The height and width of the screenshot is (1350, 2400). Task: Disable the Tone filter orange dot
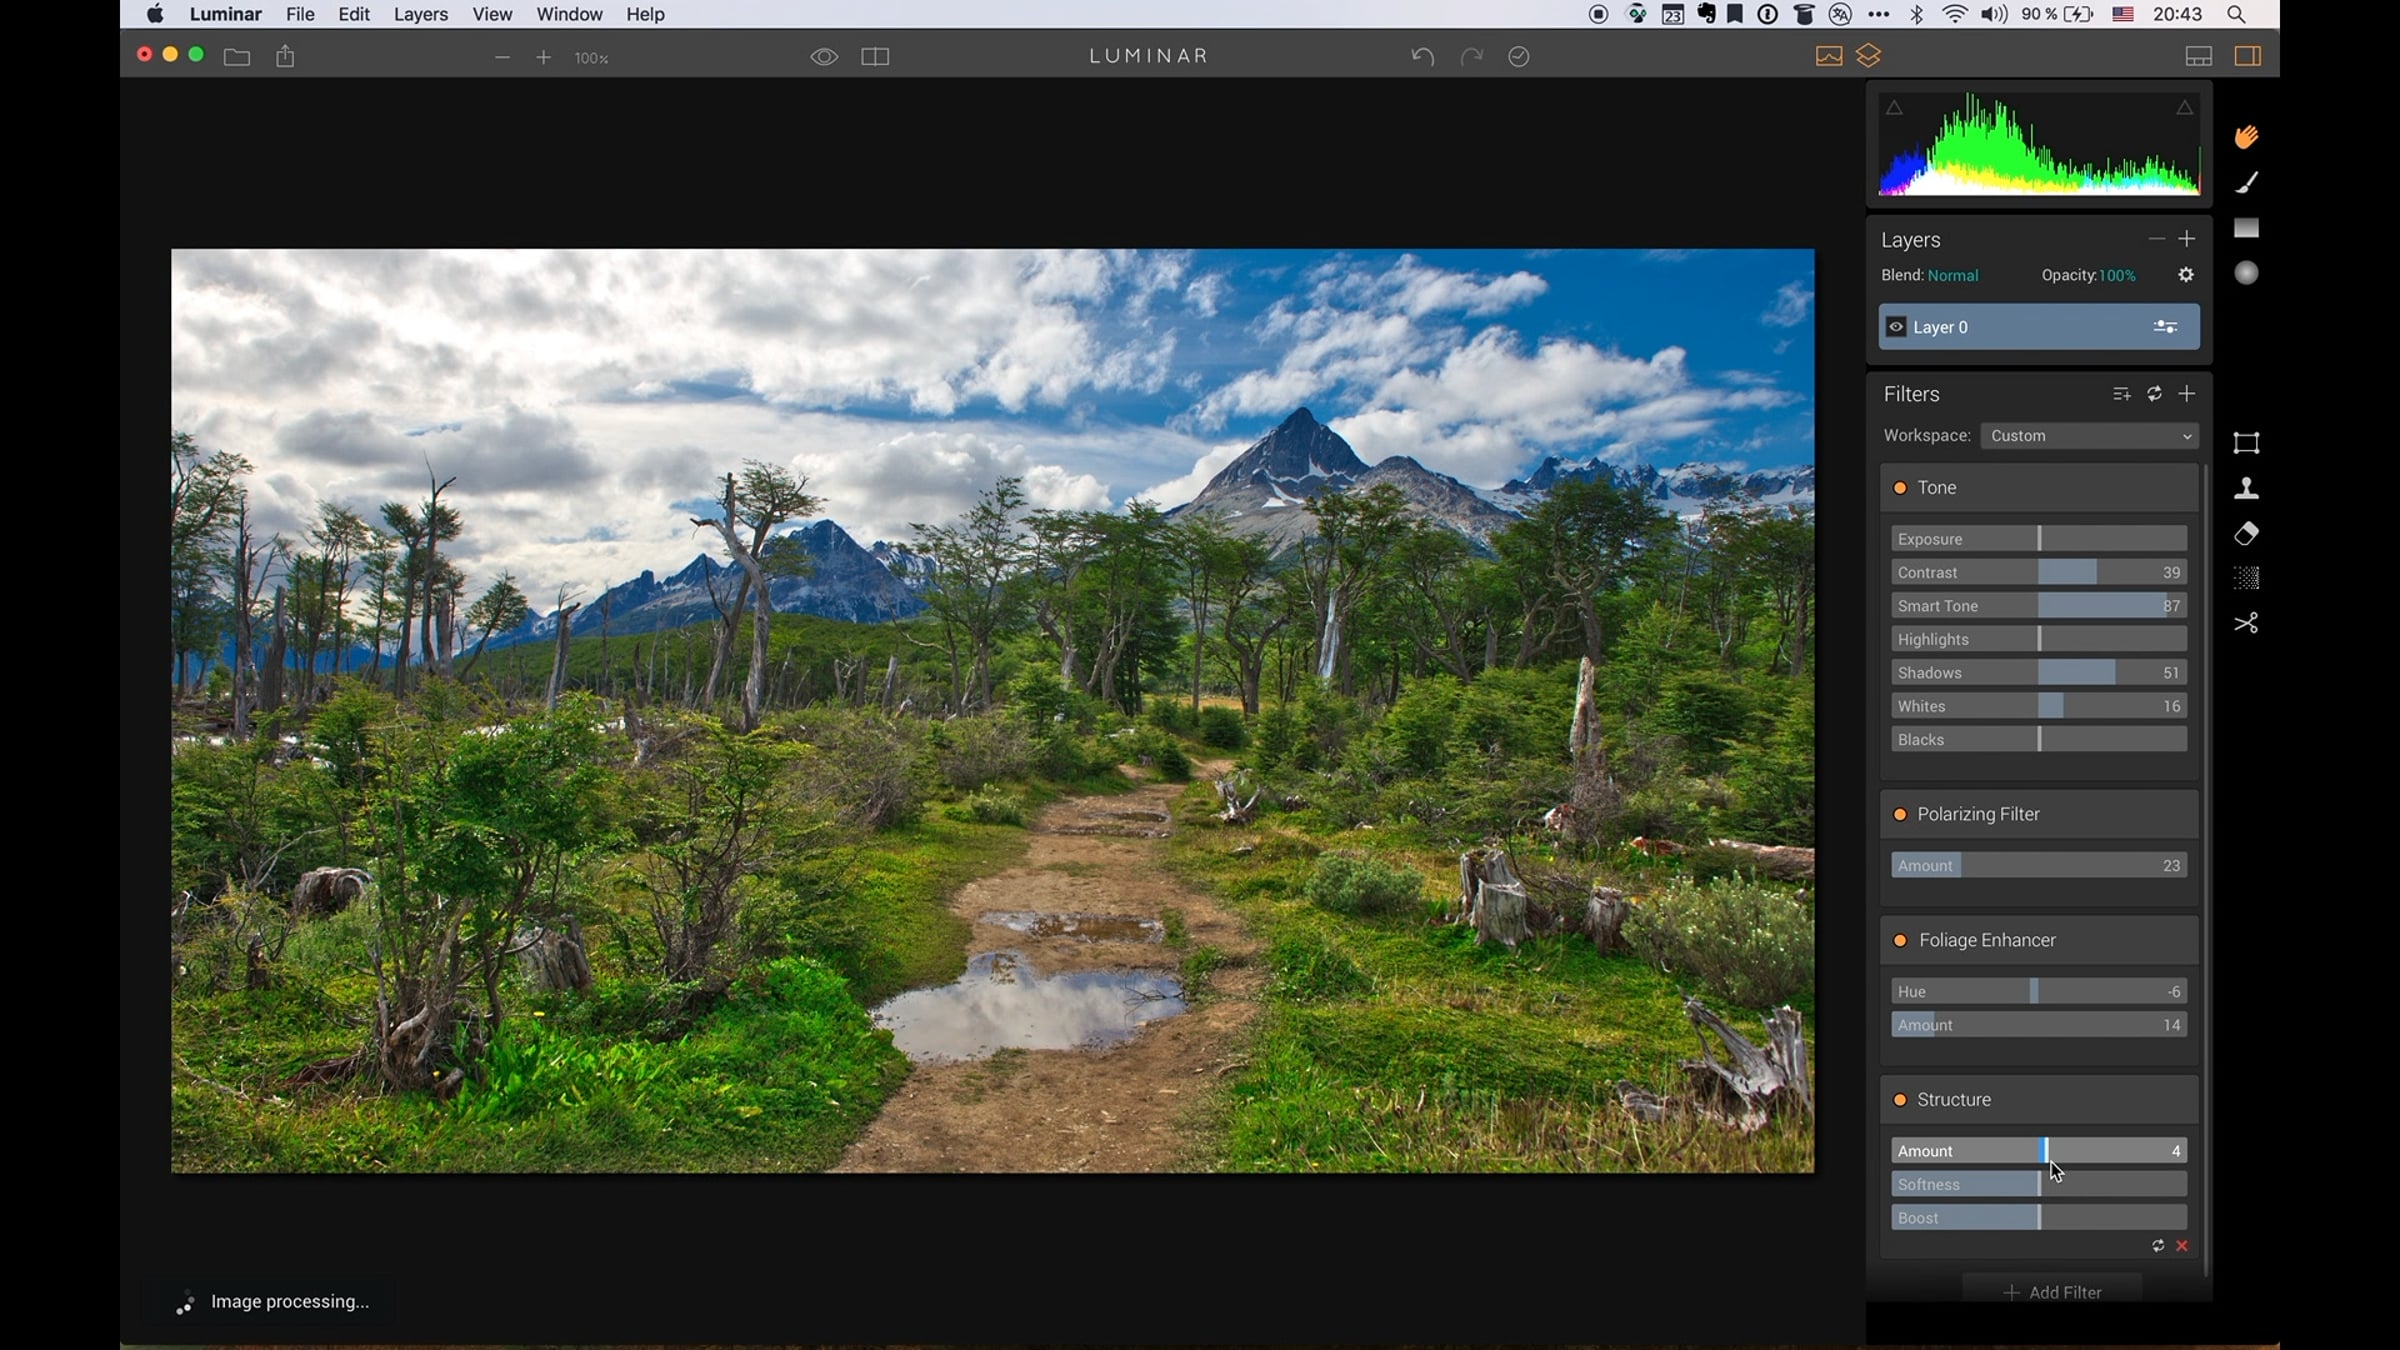[1900, 488]
